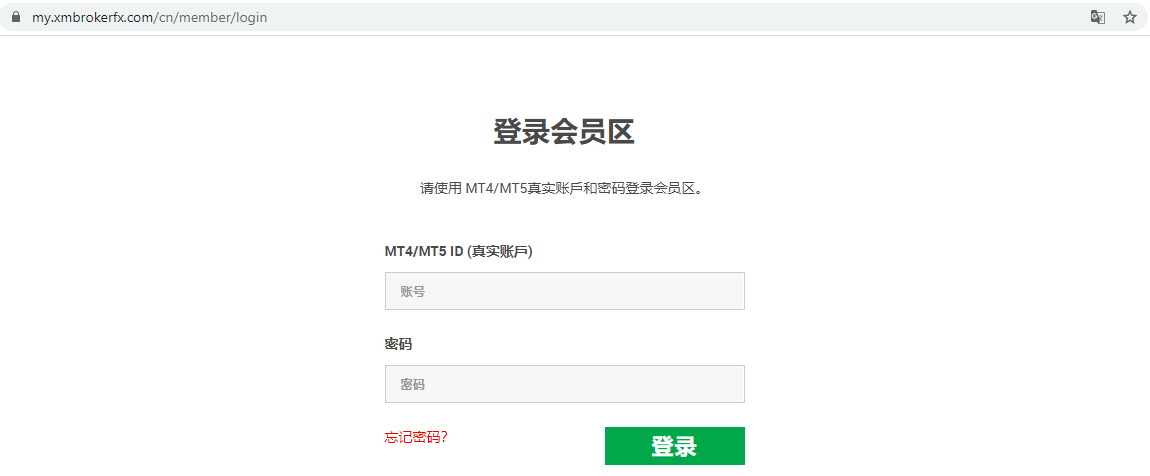This screenshot has width=1150, height=476.
Task: Click the MT4/MT5 ID (真实账户) label
Action: coord(459,251)
